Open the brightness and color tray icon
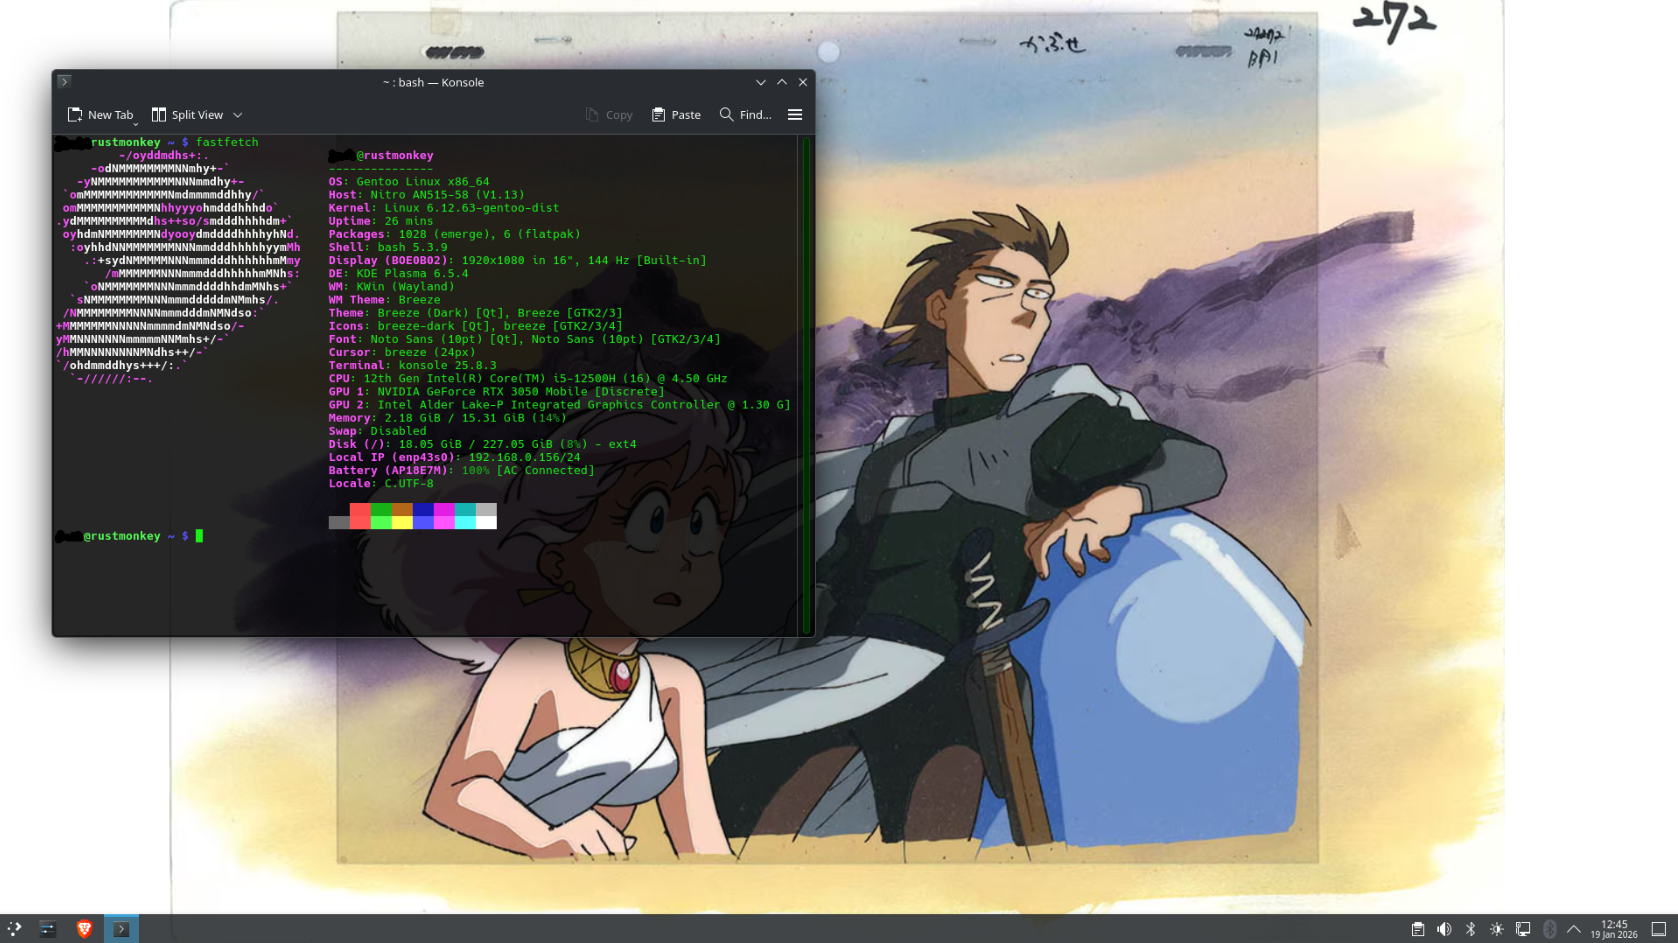This screenshot has width=1678, height=943. (1497, 929)
